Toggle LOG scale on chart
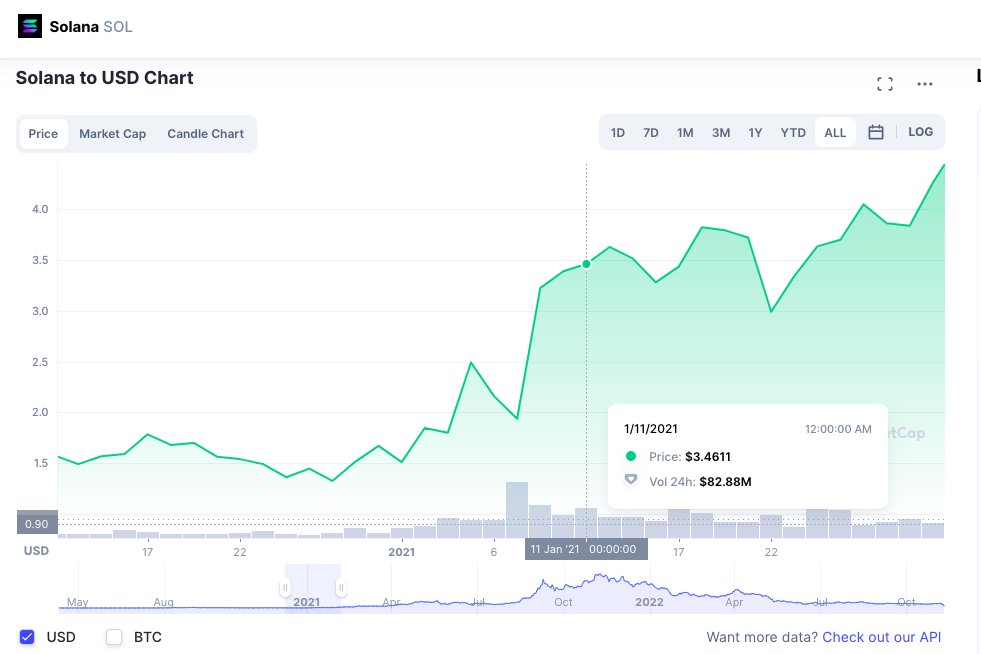Image resolution: width=981 pixels, height=654 pixels. point(920,132)
